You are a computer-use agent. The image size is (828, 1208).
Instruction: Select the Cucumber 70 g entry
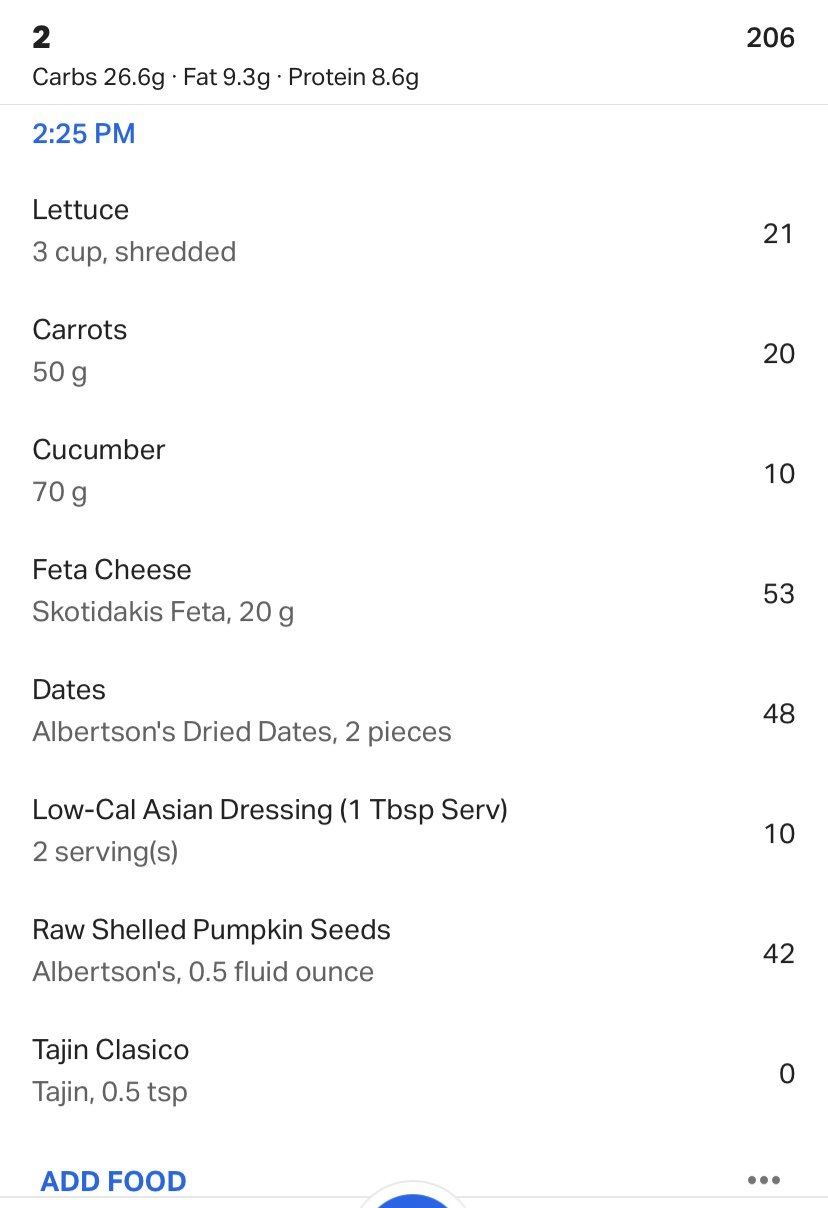pyautogui.click(x=414, y=471)
